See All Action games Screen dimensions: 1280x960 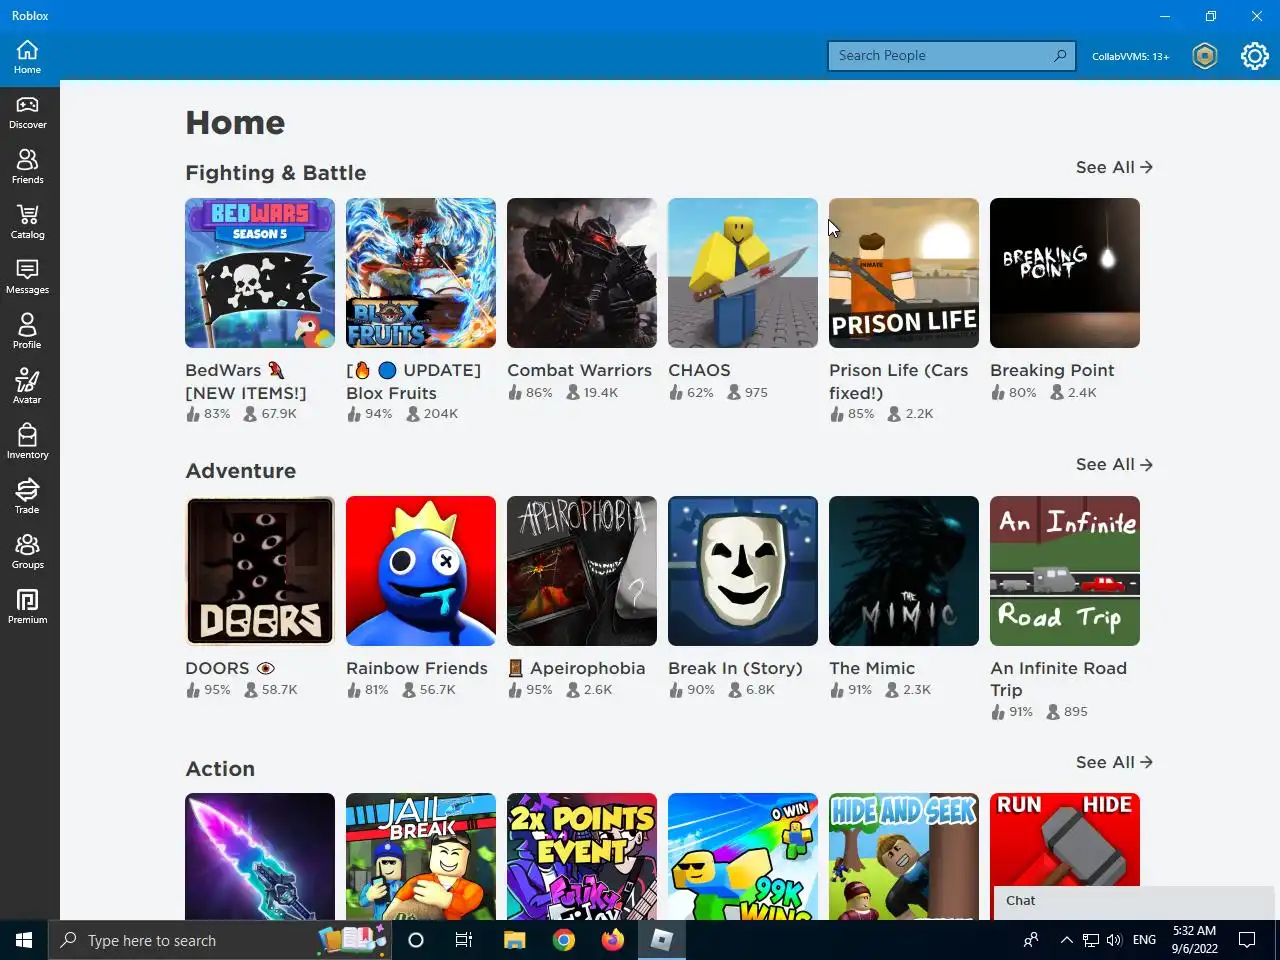coord(1114,762)
